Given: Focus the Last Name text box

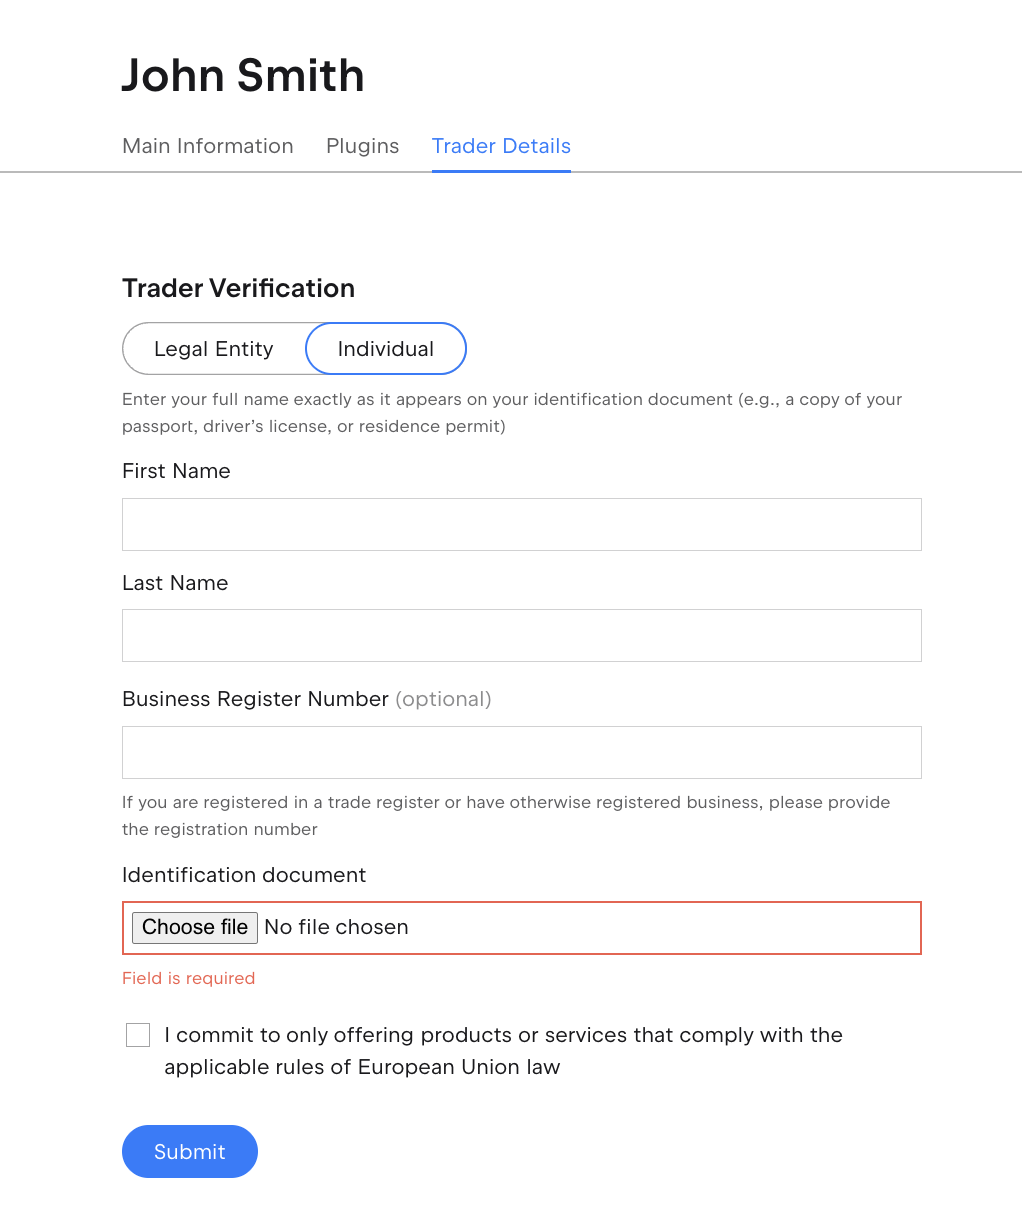Looking at the screenshot, I should click(x=521, y=635).
